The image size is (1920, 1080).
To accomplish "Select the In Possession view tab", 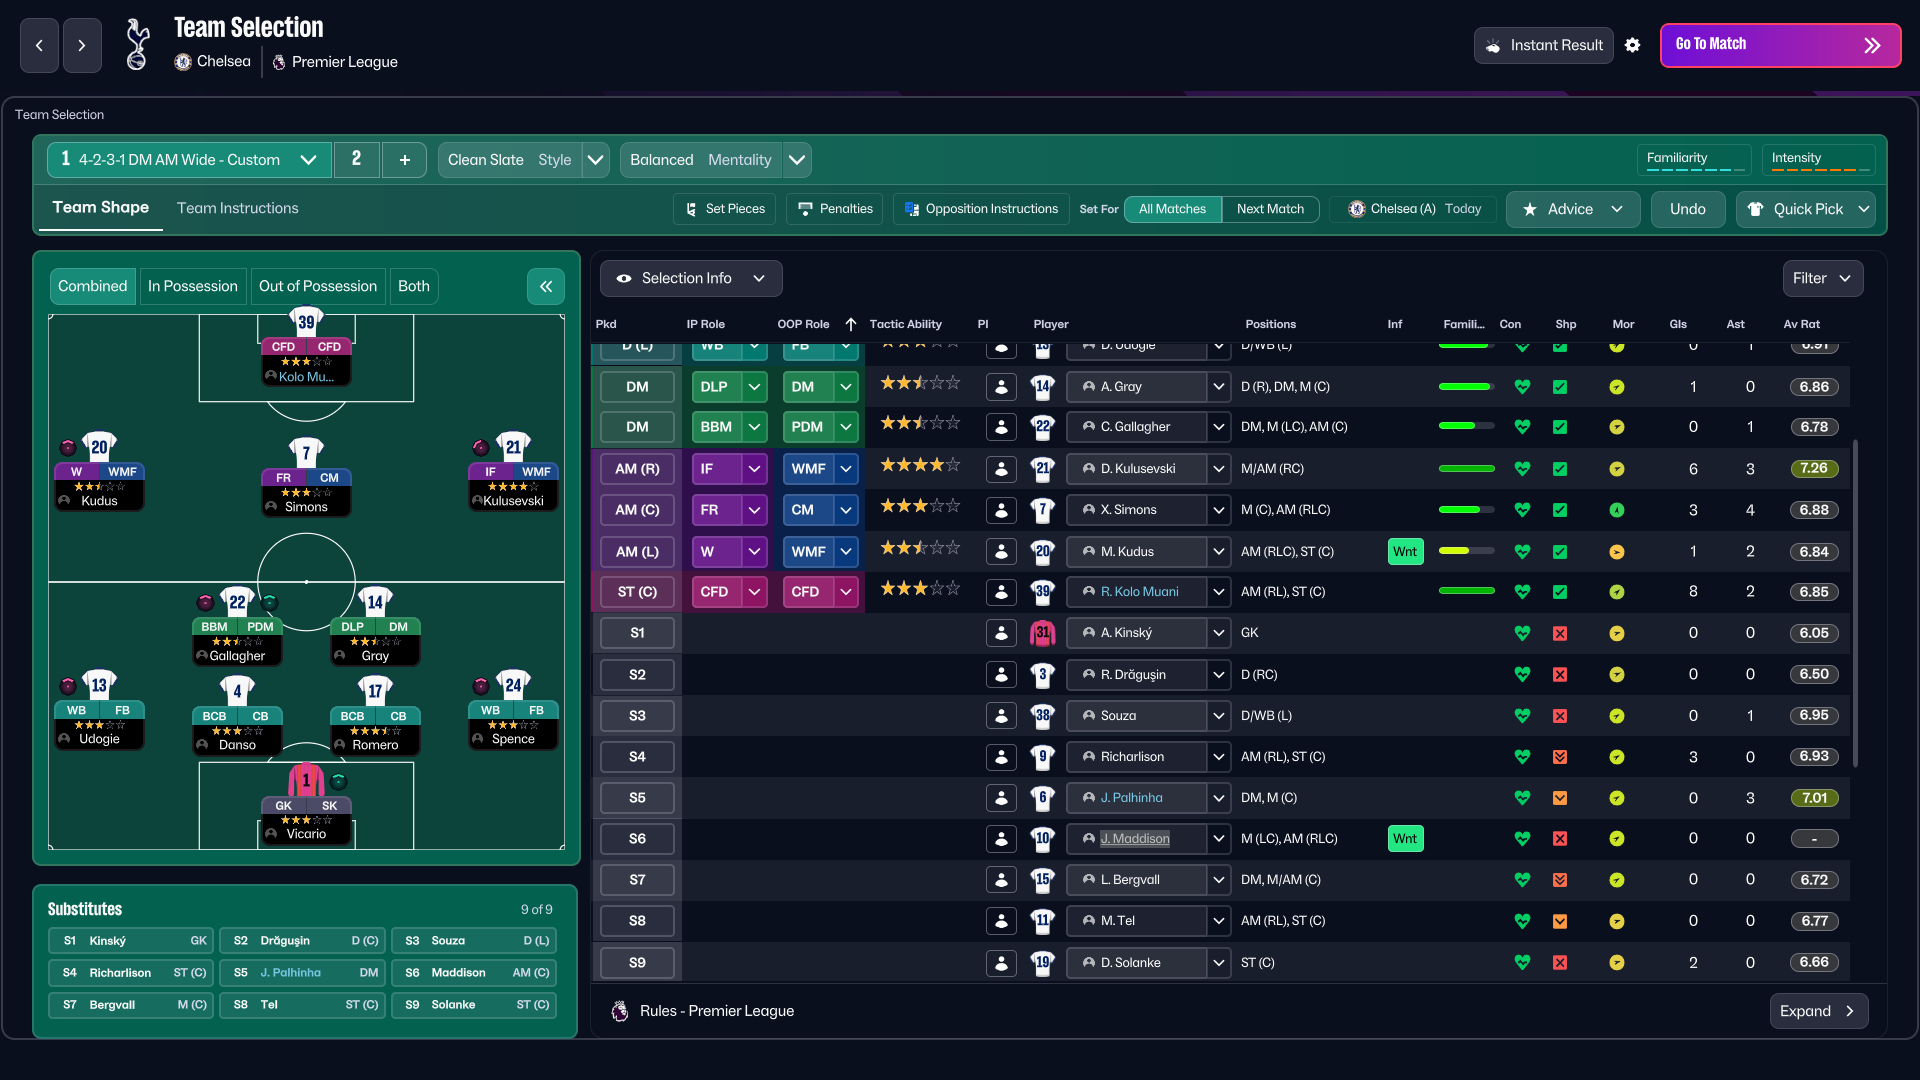I will point(192,286).
